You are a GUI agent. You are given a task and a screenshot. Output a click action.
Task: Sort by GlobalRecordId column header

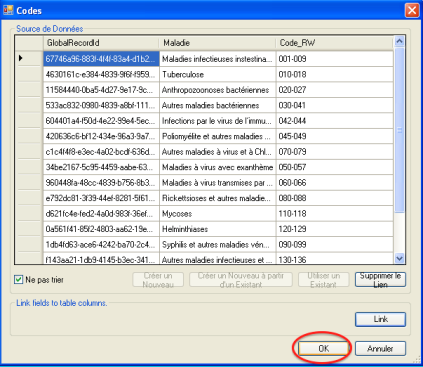[101, 43]
